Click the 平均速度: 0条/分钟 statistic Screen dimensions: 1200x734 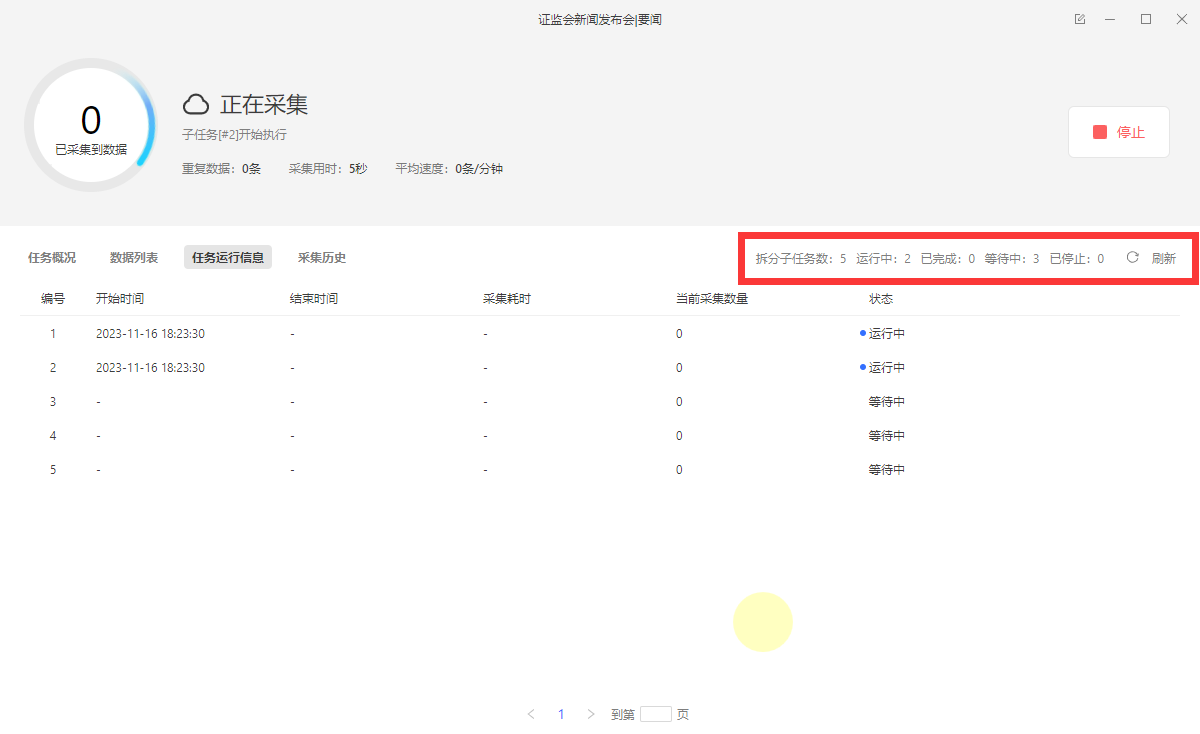(449, 169)
